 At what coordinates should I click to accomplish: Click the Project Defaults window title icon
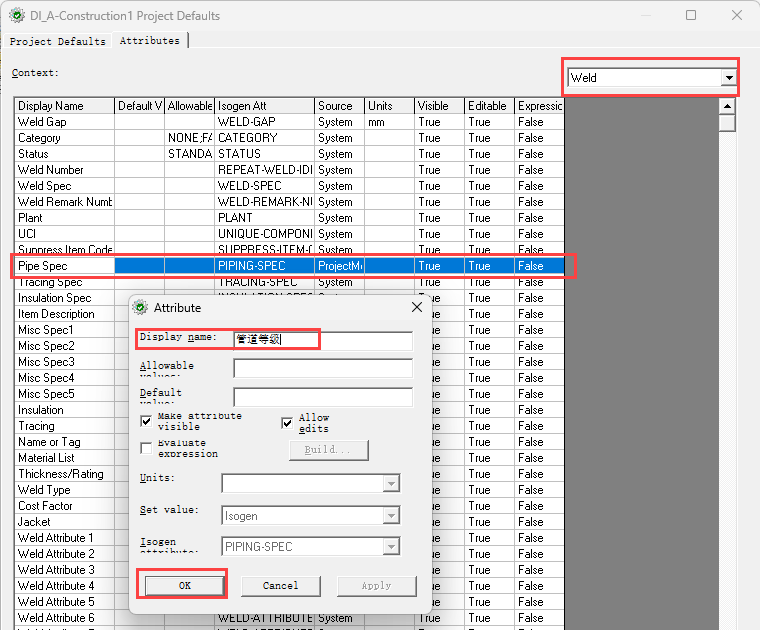16,16
